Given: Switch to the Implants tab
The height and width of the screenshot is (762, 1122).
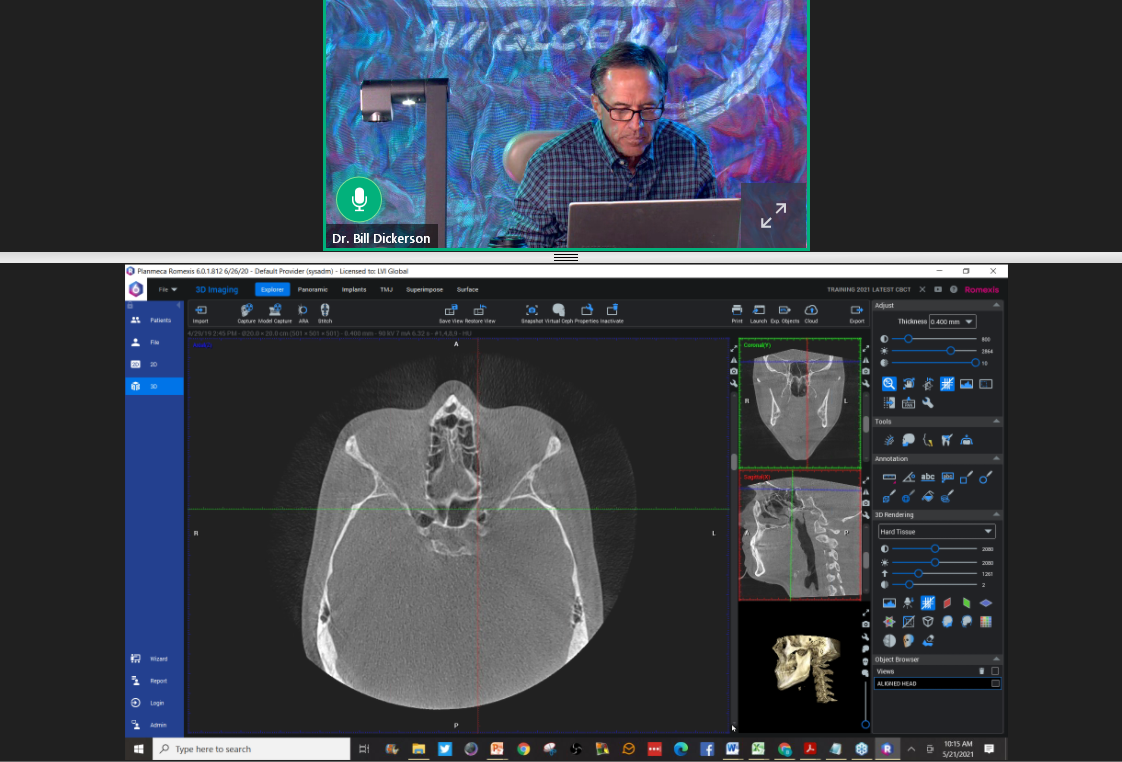Looking at the screenshot, I should pyautogui.click(x=353, y=290).
